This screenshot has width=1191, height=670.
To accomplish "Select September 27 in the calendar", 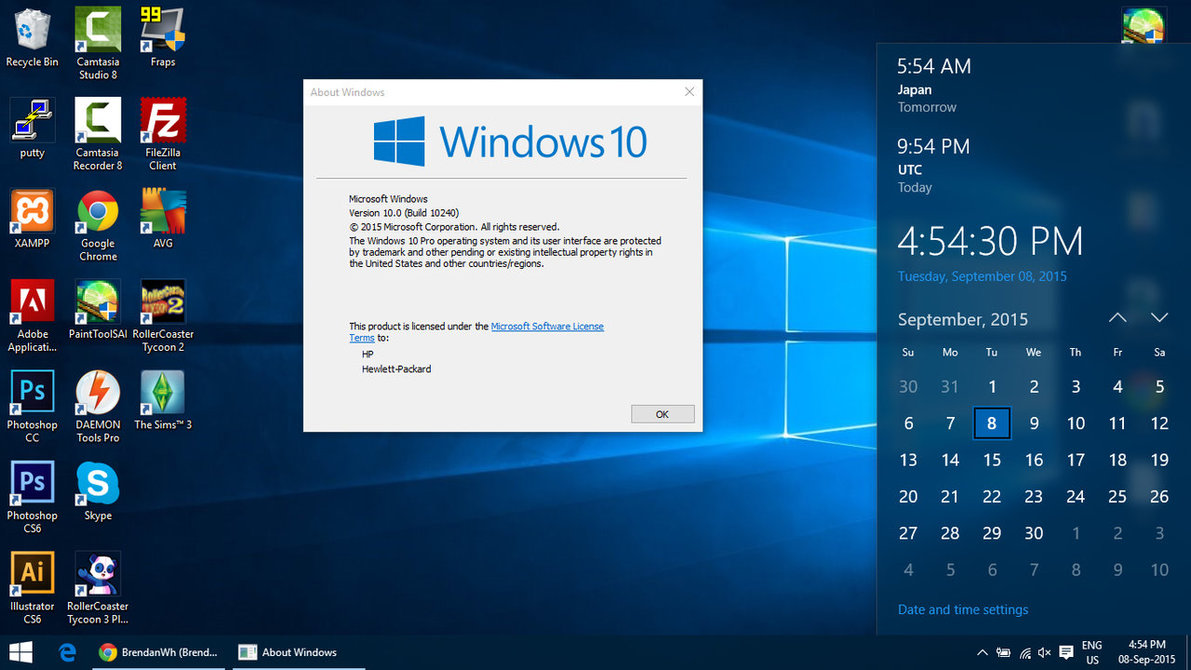I will [x=908, y=533].
